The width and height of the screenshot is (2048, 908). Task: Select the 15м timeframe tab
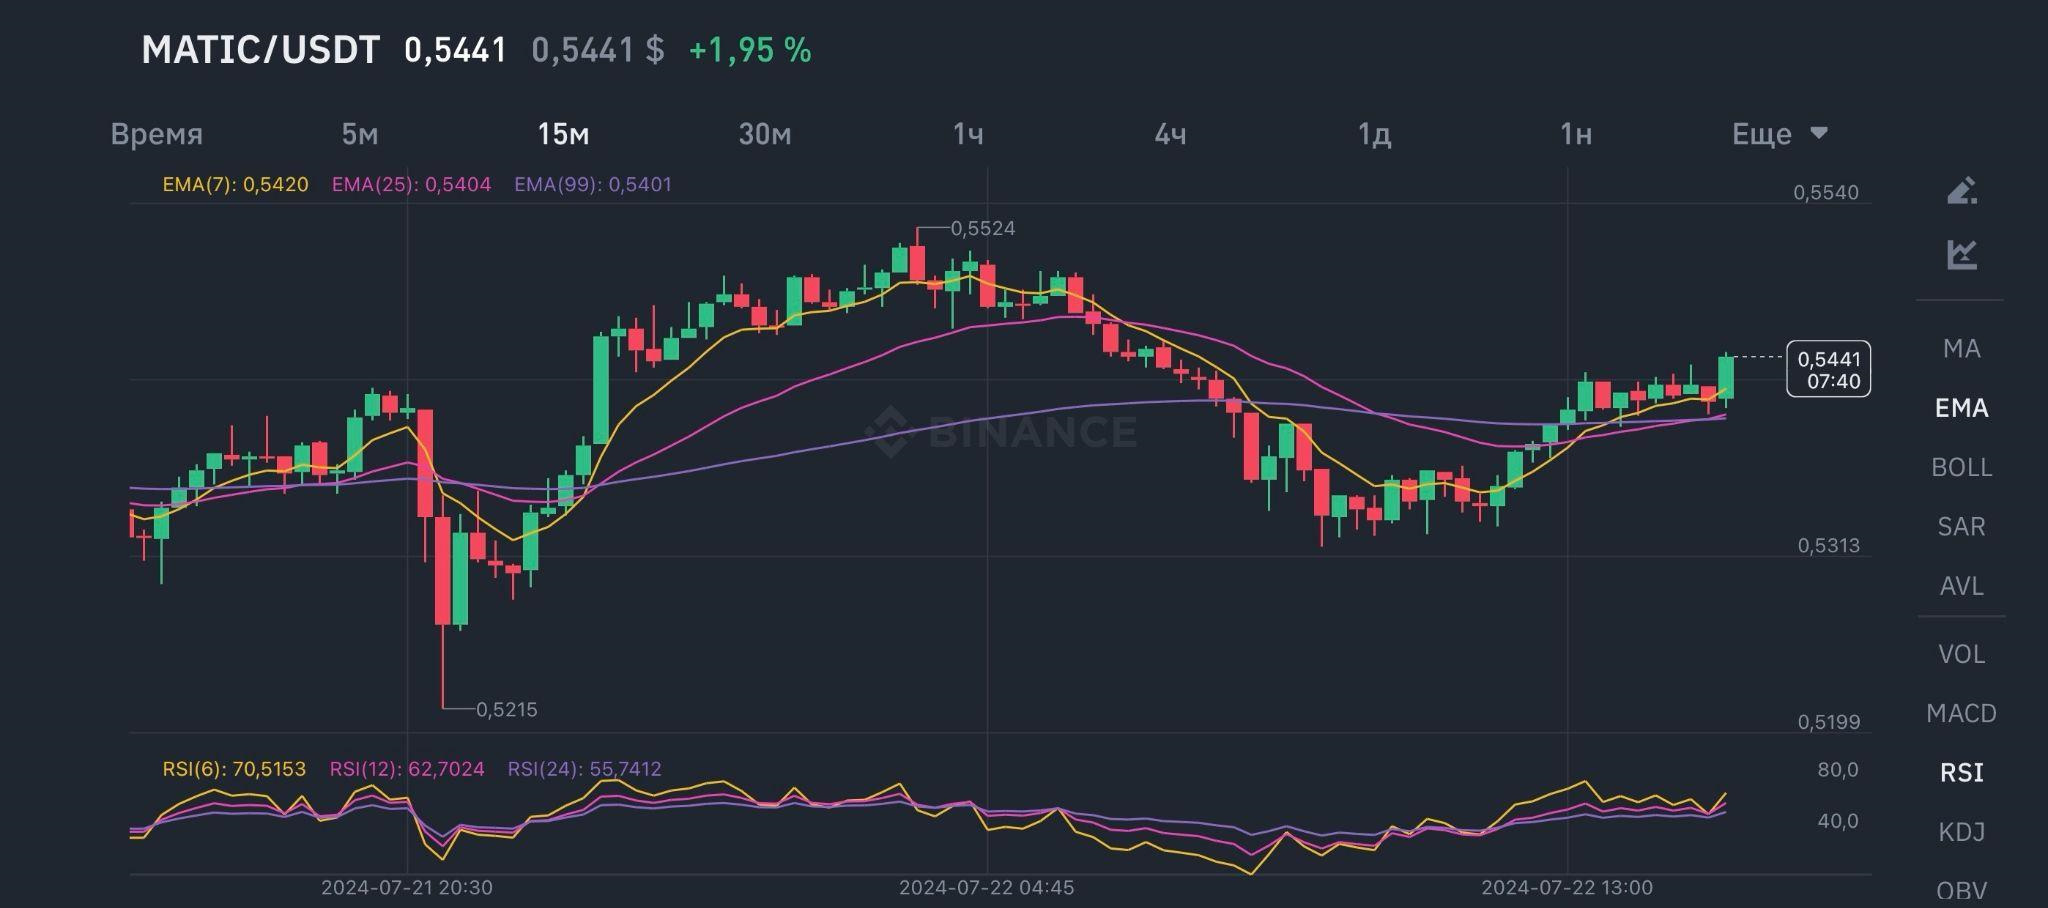[563, 134]
